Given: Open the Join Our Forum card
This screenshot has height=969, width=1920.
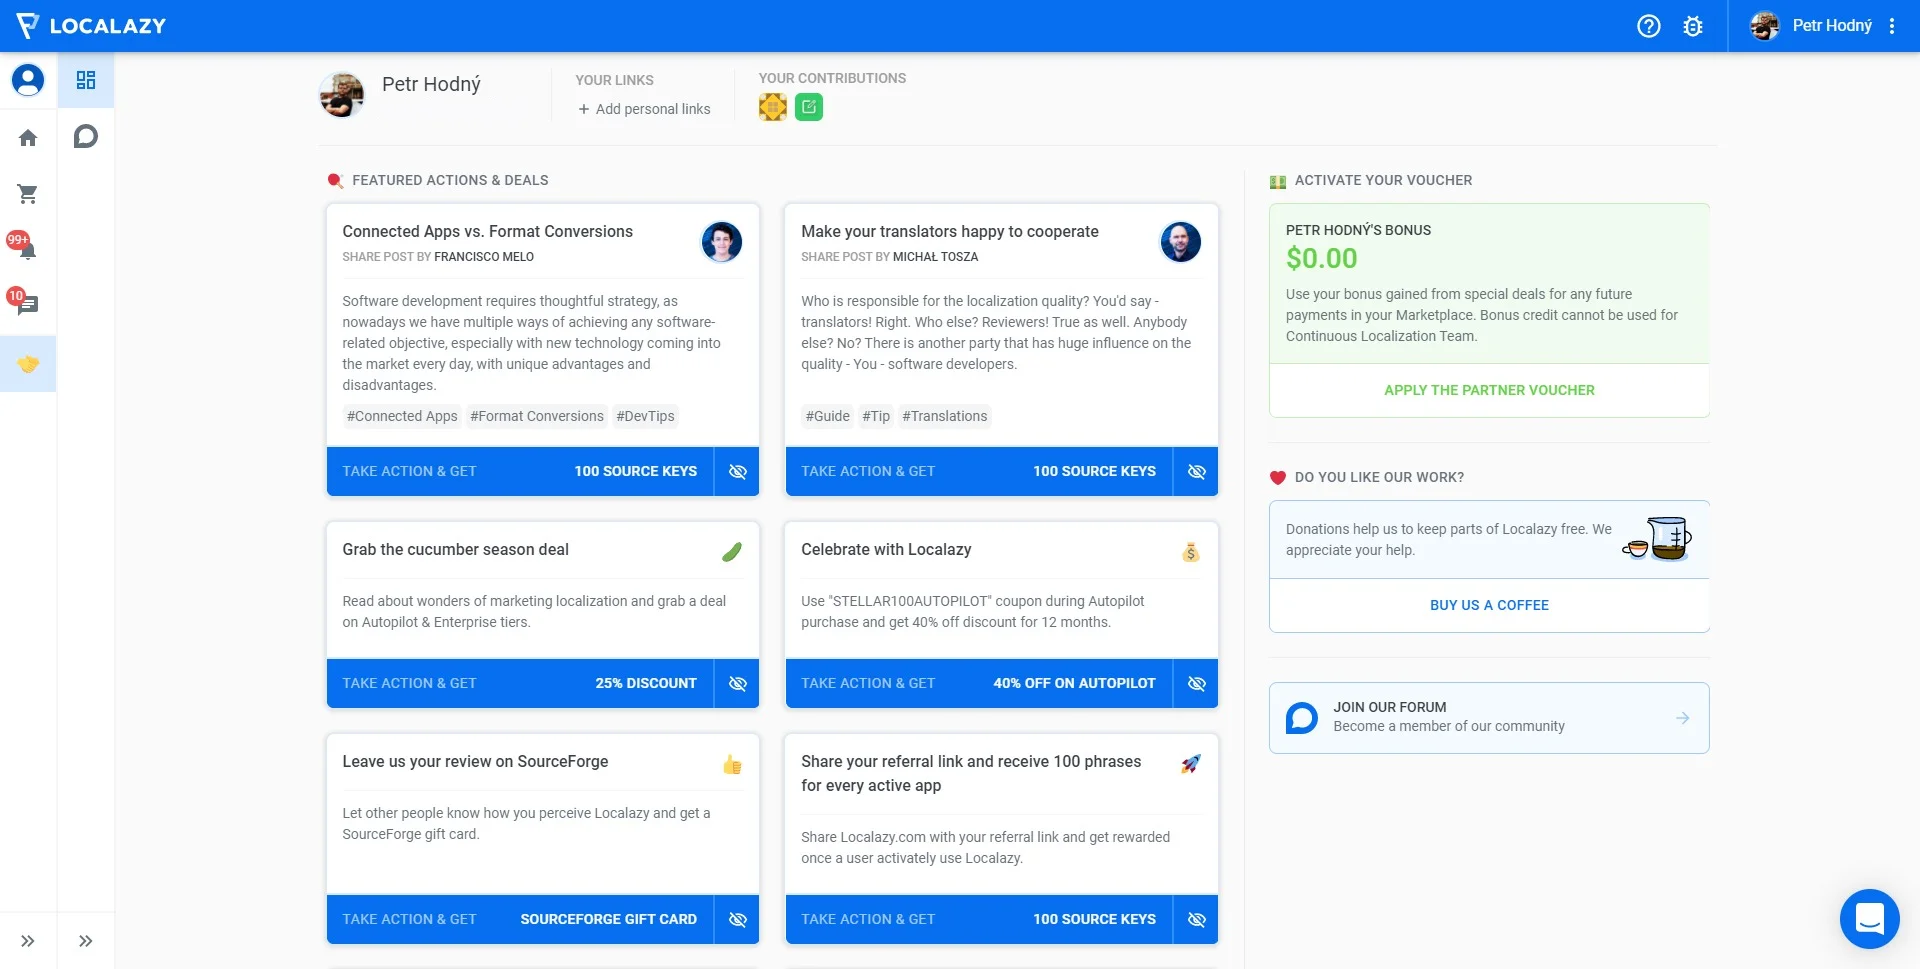Looking at the screenshot, I should click(x=1489, y=718).
